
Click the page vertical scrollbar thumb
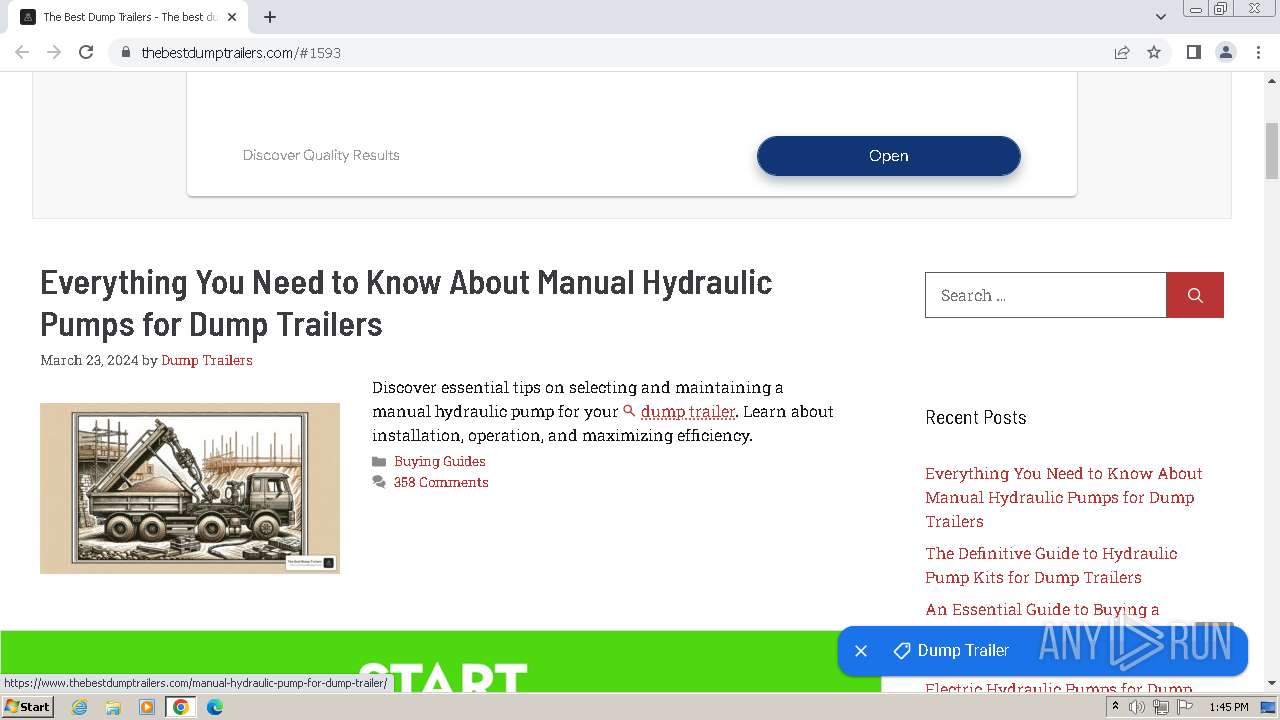click(1272, 149)
